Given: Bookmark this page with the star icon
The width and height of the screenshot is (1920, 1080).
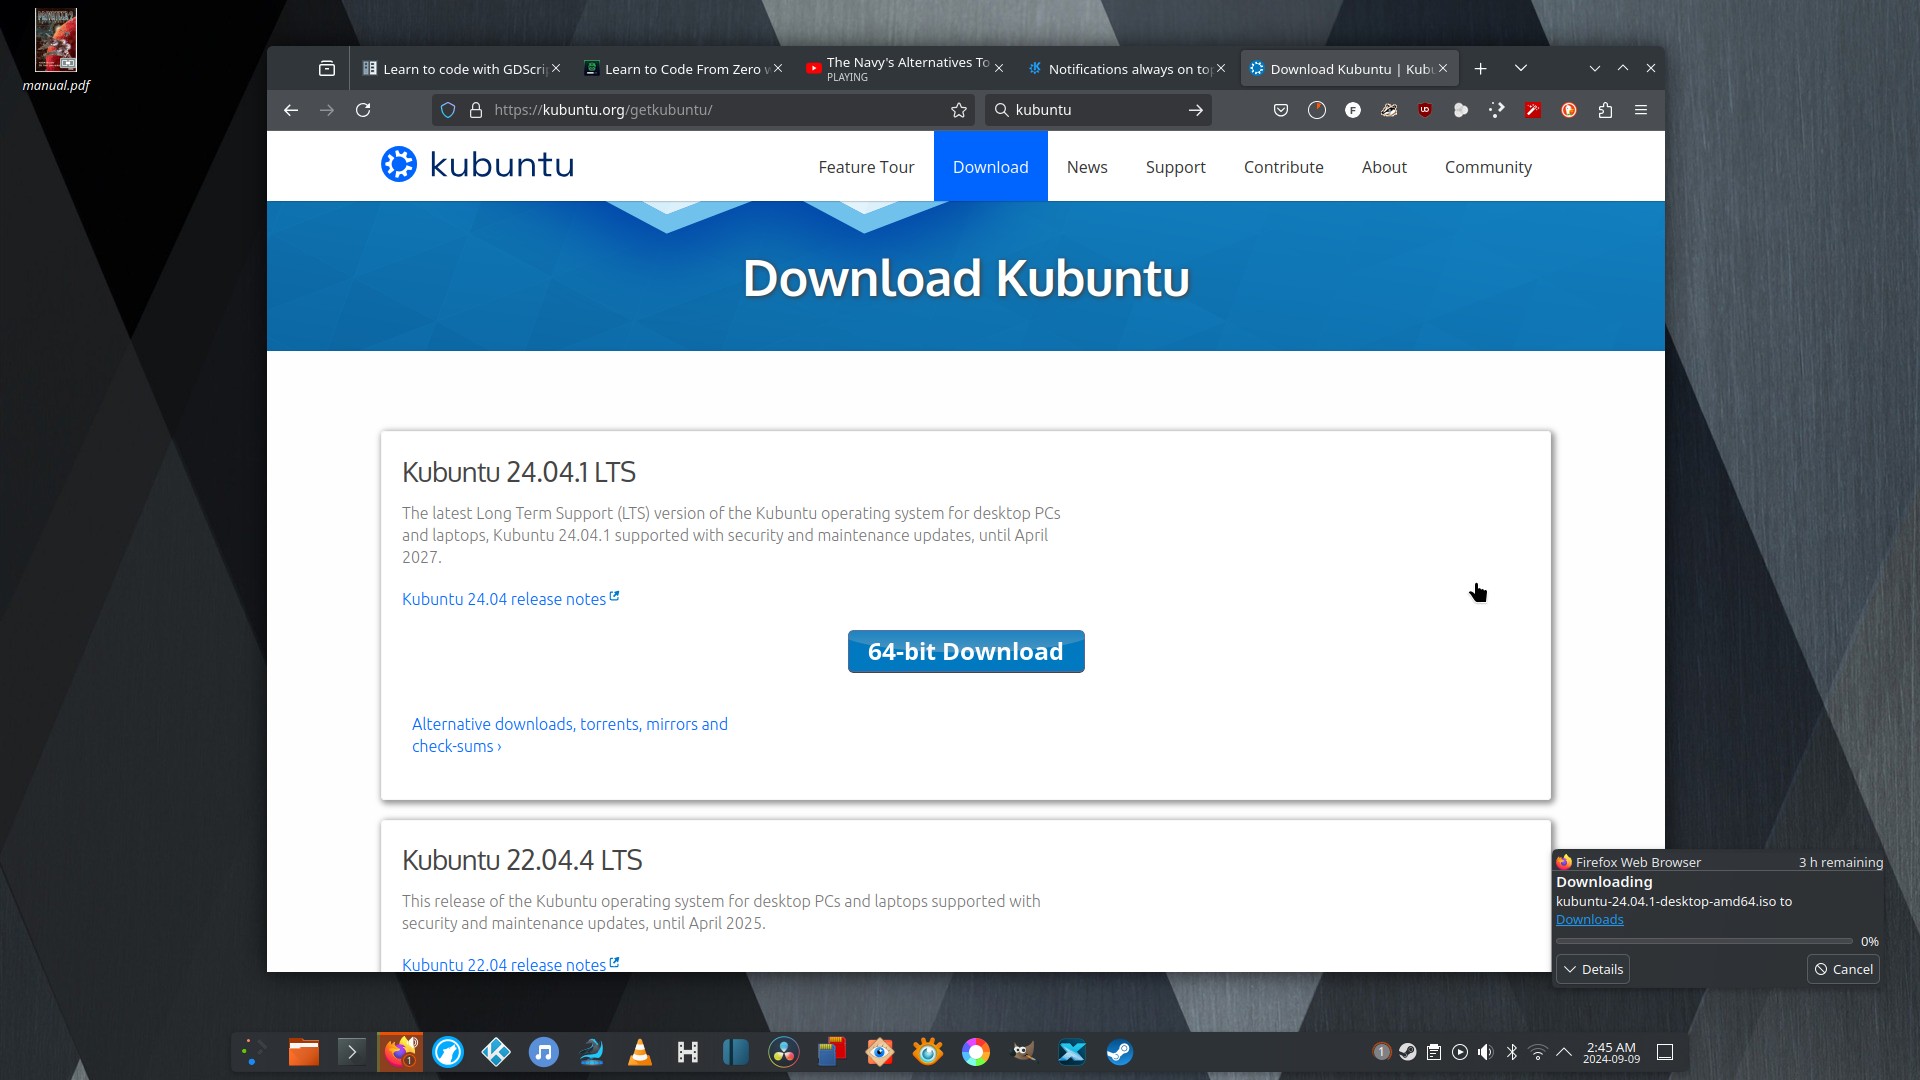Looking at the screenshot, I should [x=959, y=110].
